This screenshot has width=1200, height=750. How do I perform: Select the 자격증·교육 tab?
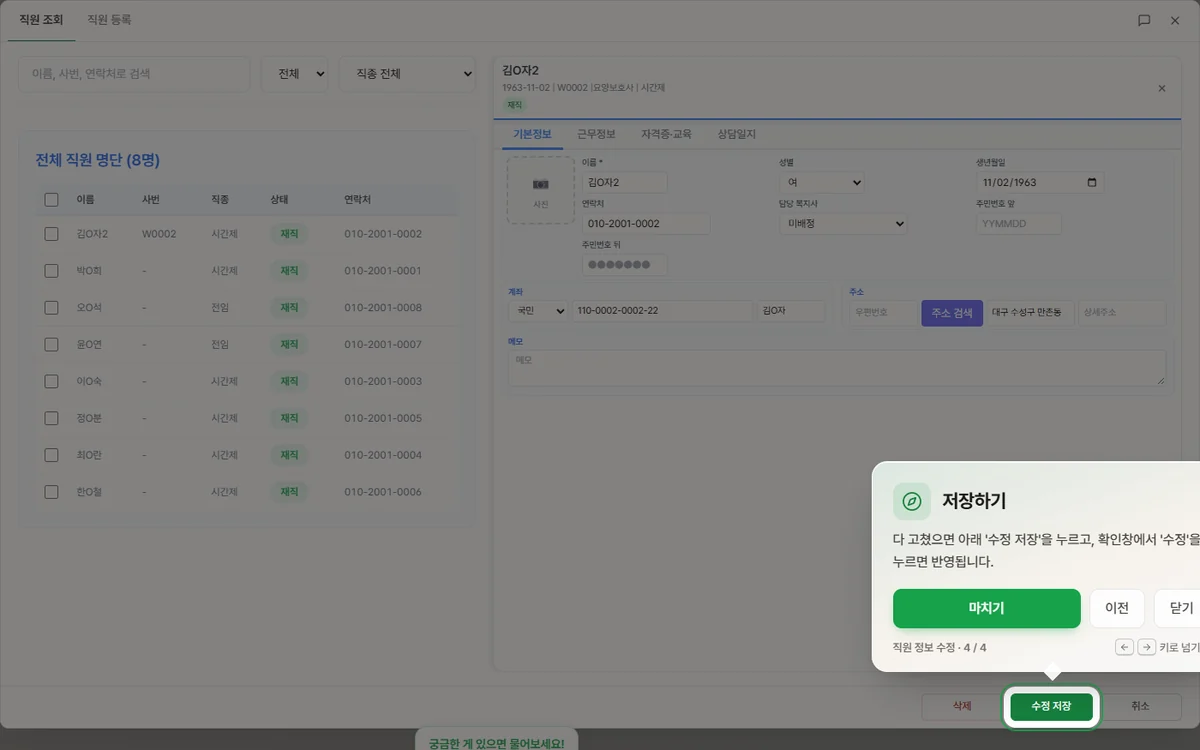pos(666,134)
